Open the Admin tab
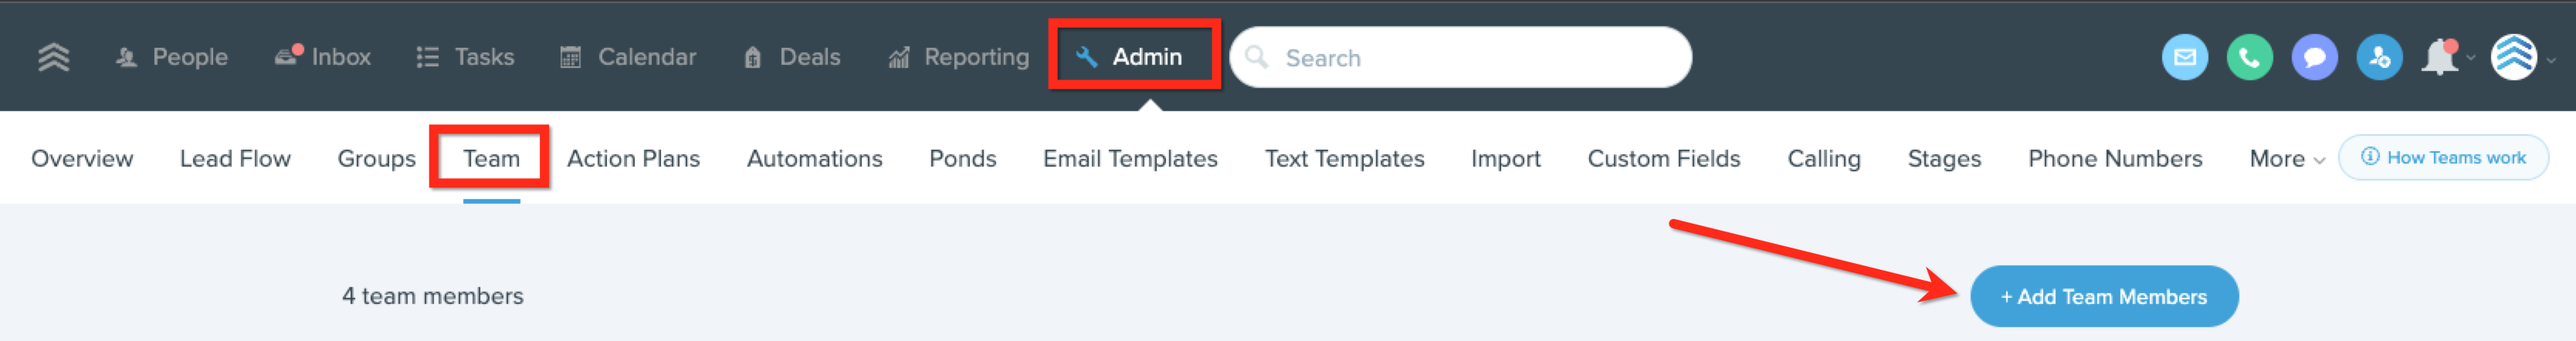The height and width of the screenshot is (341, 2576). click(1133, 56)
